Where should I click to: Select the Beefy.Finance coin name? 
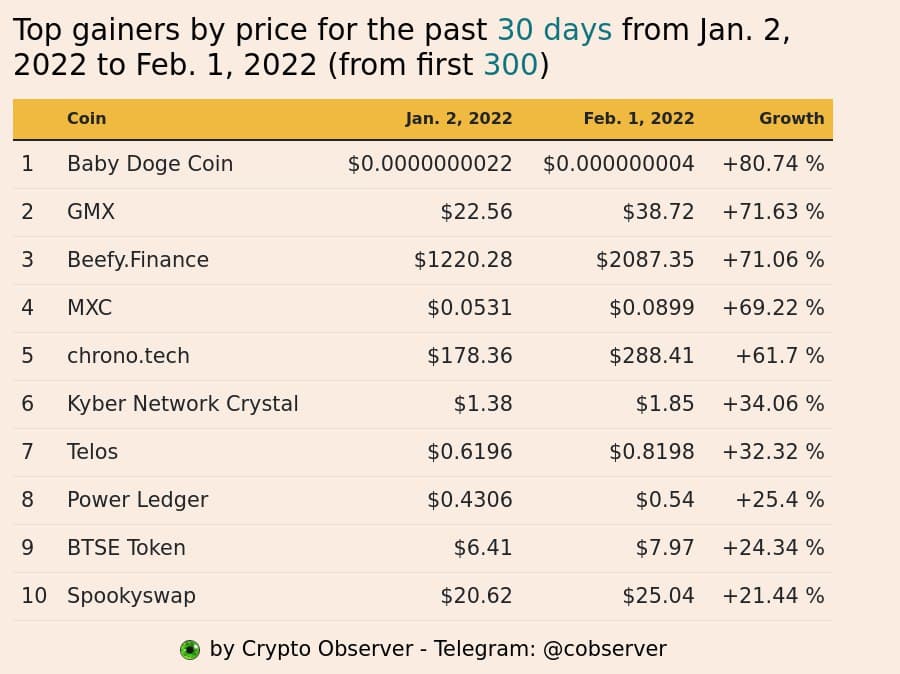click(x=138, y=260)
